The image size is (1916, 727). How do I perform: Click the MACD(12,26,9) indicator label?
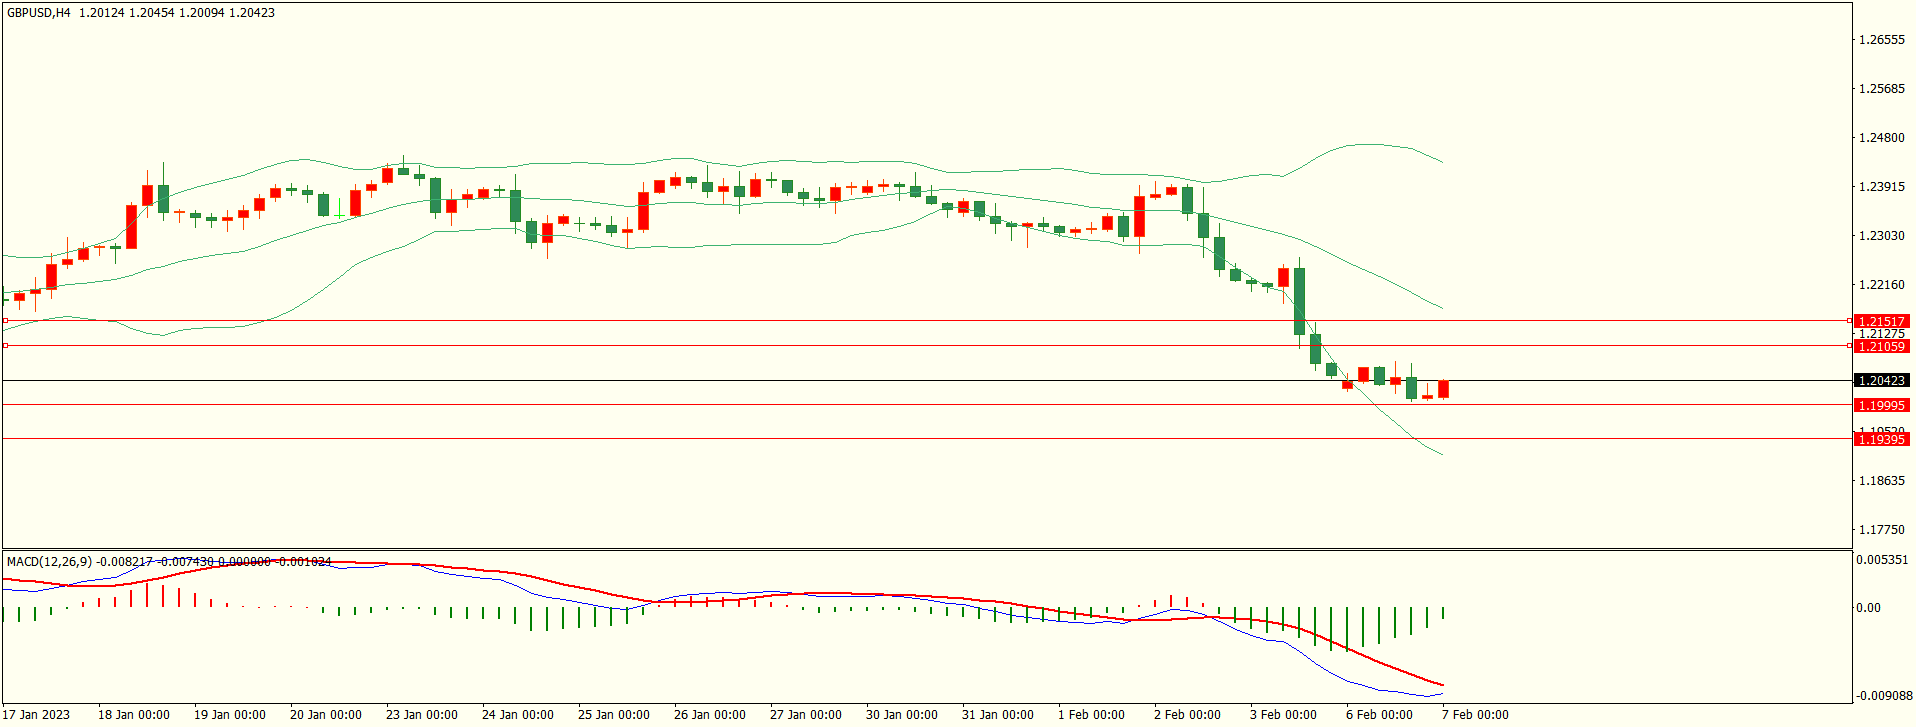click(49, 562)
